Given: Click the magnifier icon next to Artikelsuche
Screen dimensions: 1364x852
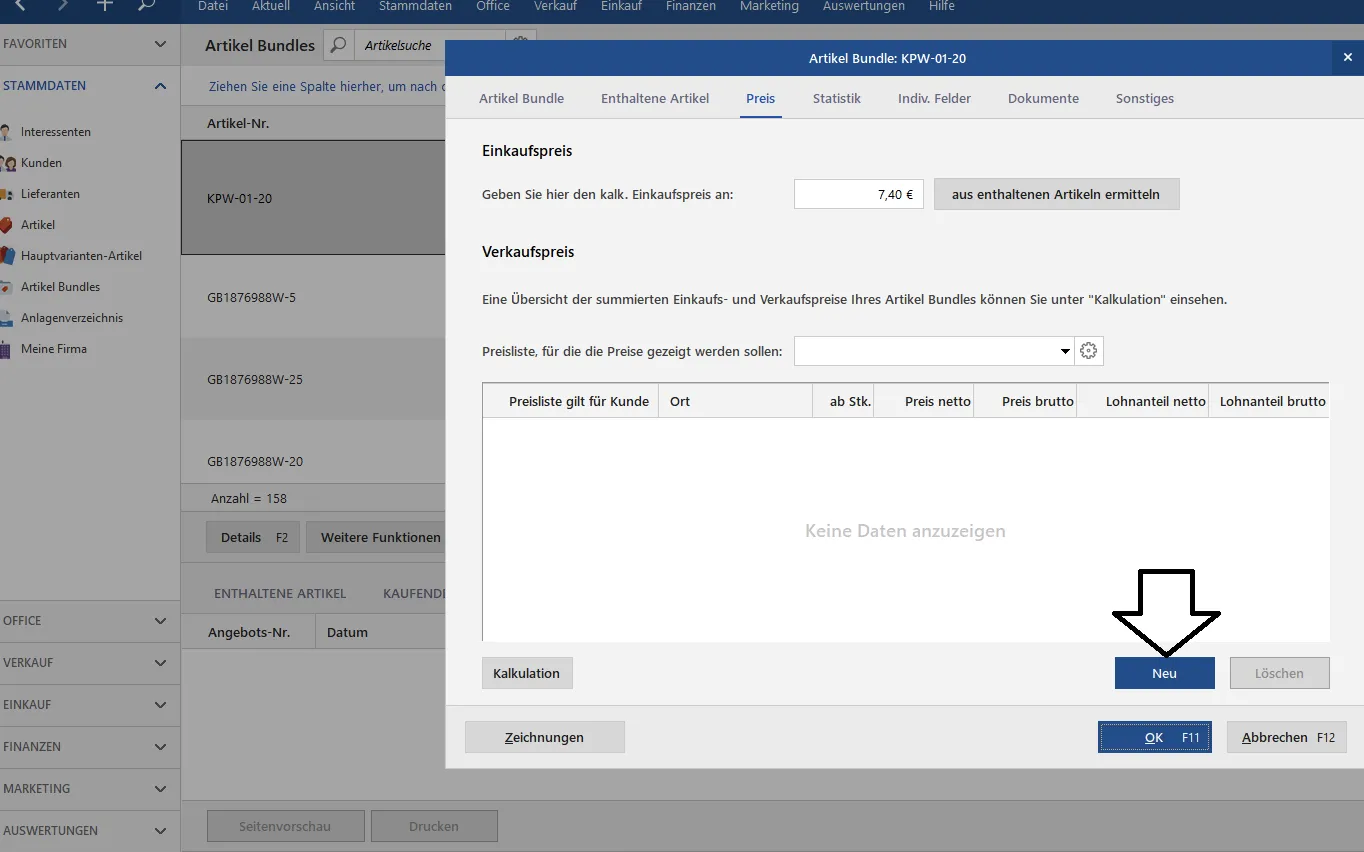Looking at the screenshot, I should pyautogui.click(x=339, y=45).
